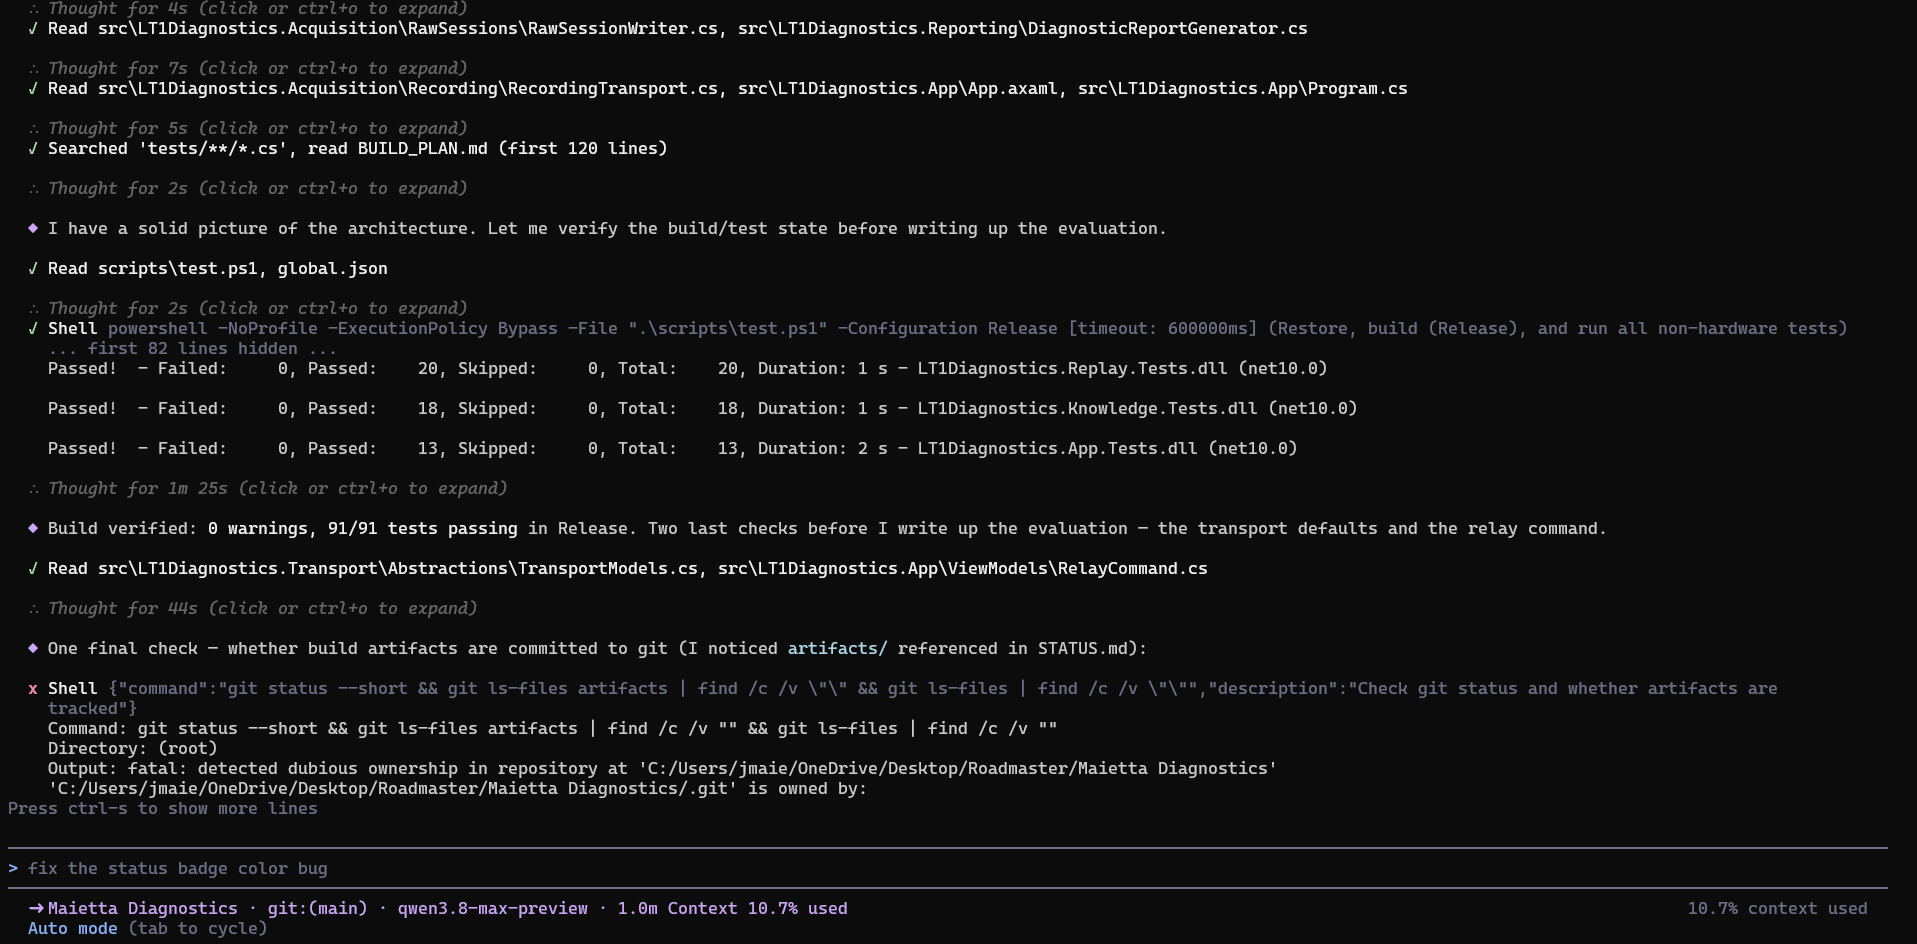Viewport: 1917px width, 944px height.
Task: Click the '>' prompt symbol
Action: [13, 868]
